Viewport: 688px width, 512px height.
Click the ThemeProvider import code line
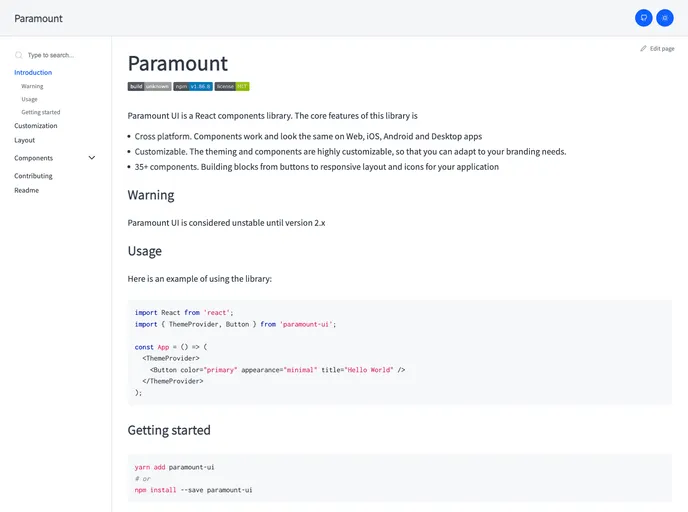236,324
